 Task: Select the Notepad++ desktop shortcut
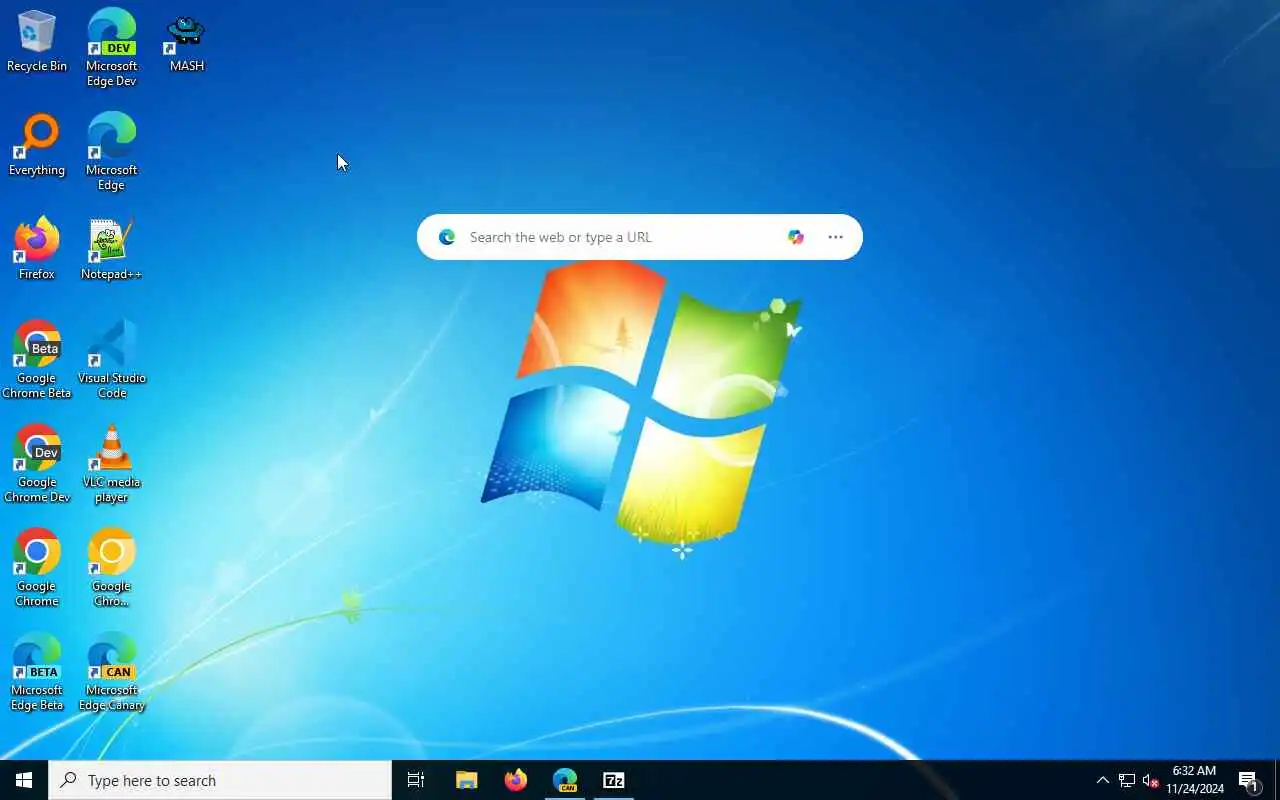[x=111, y=250]
